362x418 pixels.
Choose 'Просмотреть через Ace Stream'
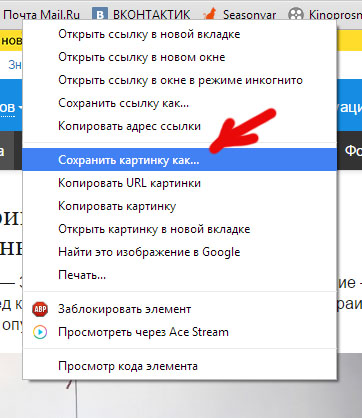point(180,332)
